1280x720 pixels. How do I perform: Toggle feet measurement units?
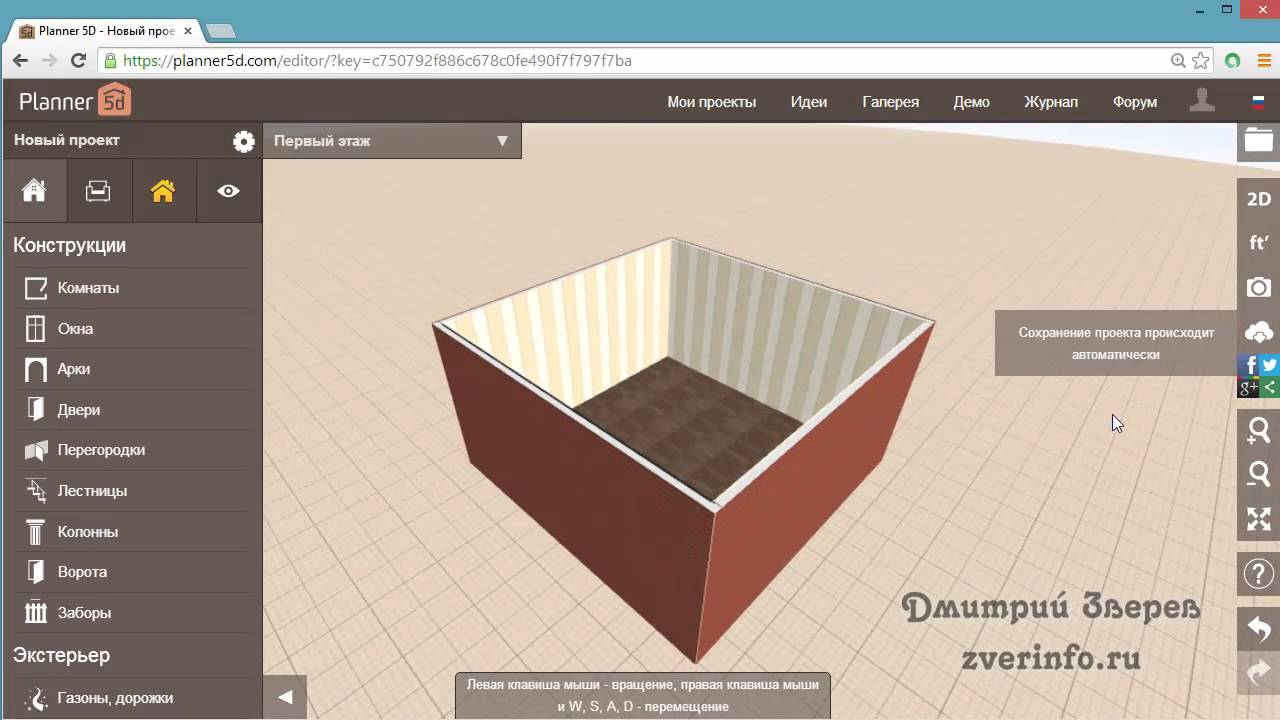(1259, 243)
